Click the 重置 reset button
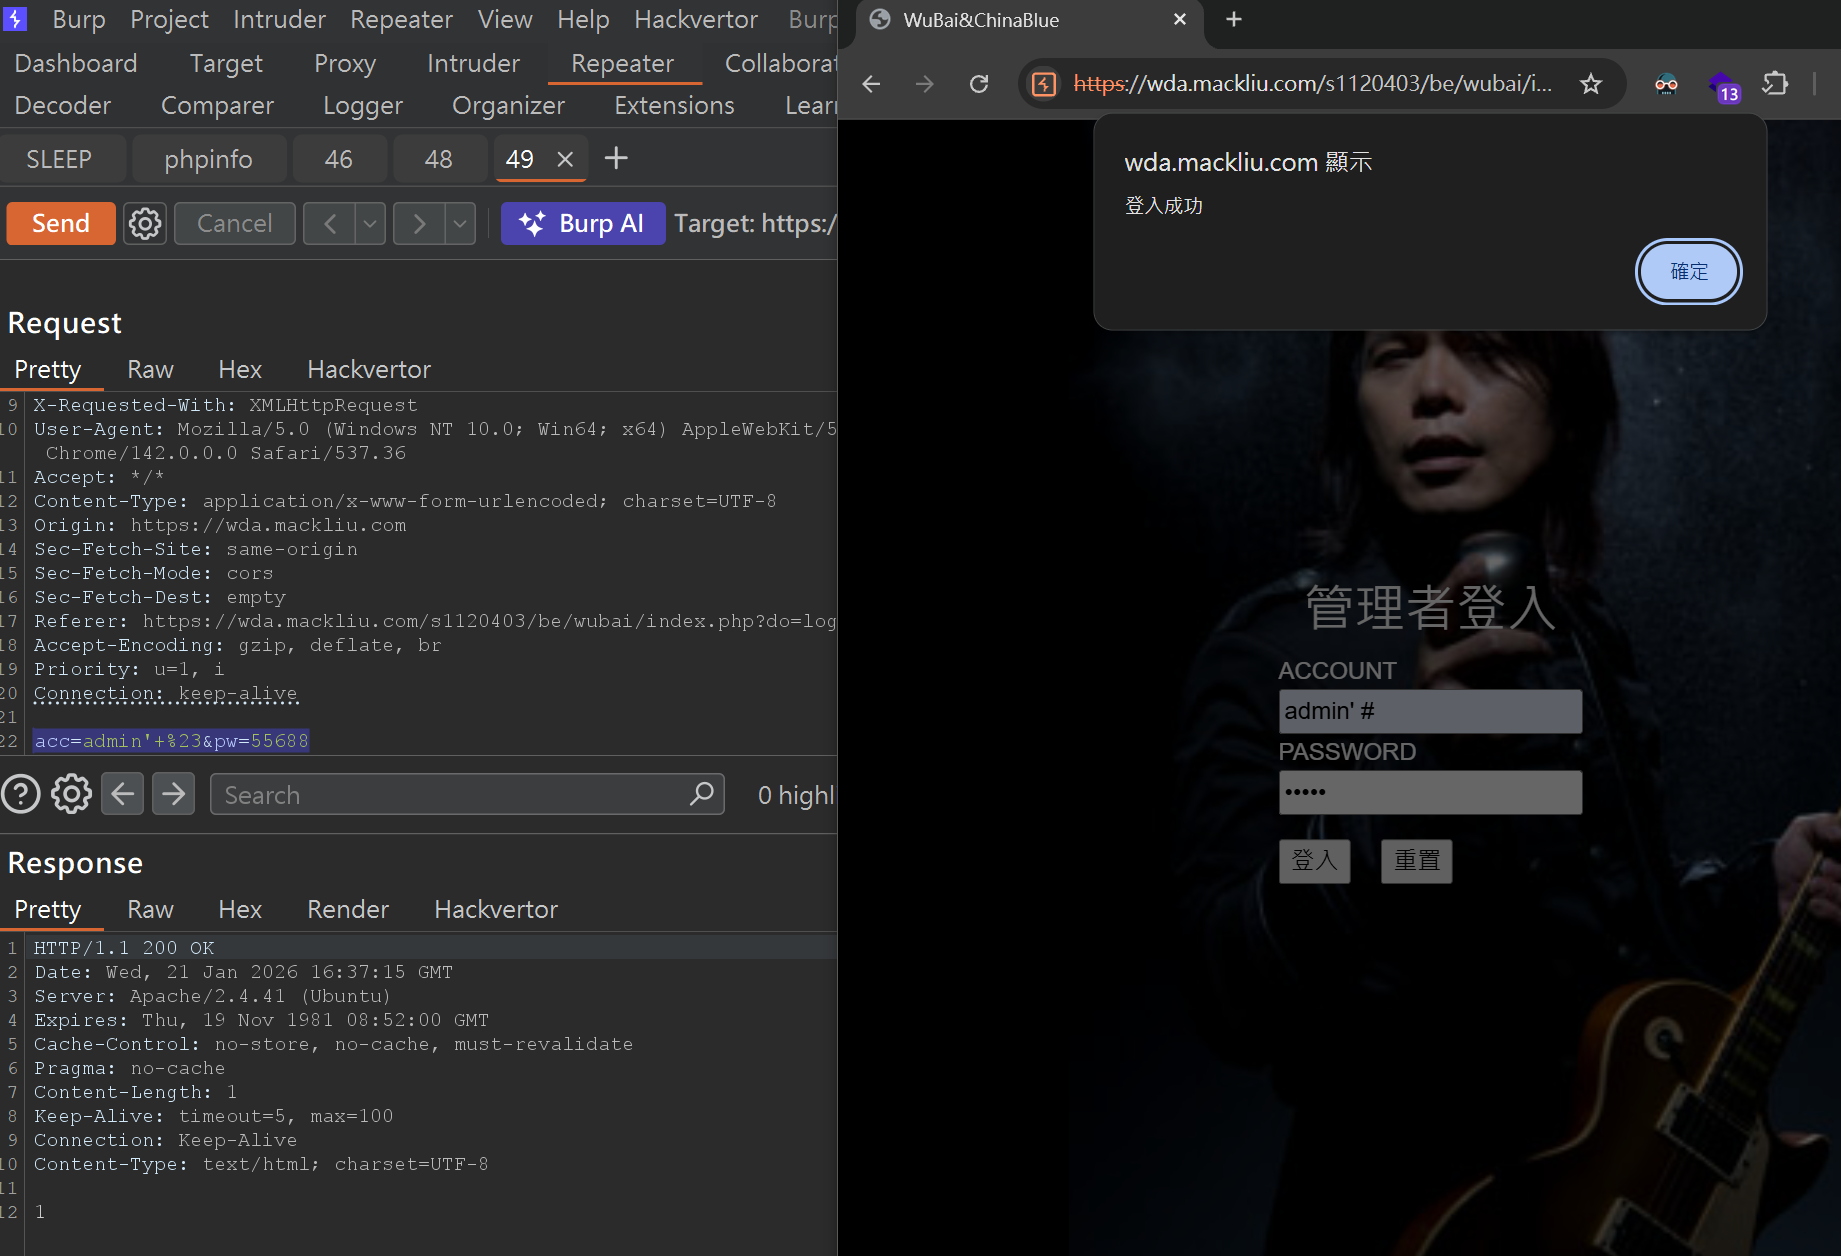The width and height of the screenshot is (1841, 1256). [1416, 860]
